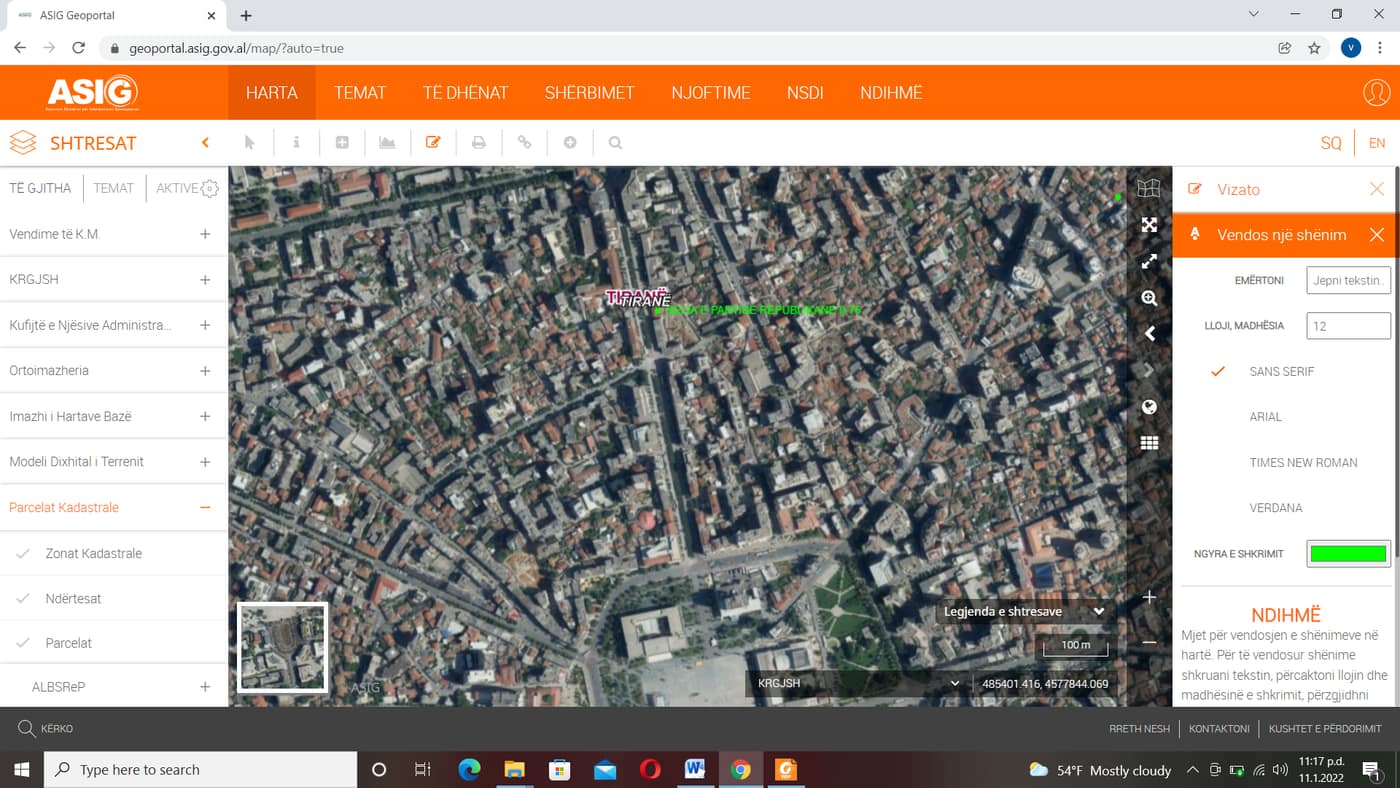The image size is (1400, 788).
Task: Switch to the TEMAT layers tab
Action: 113,188
